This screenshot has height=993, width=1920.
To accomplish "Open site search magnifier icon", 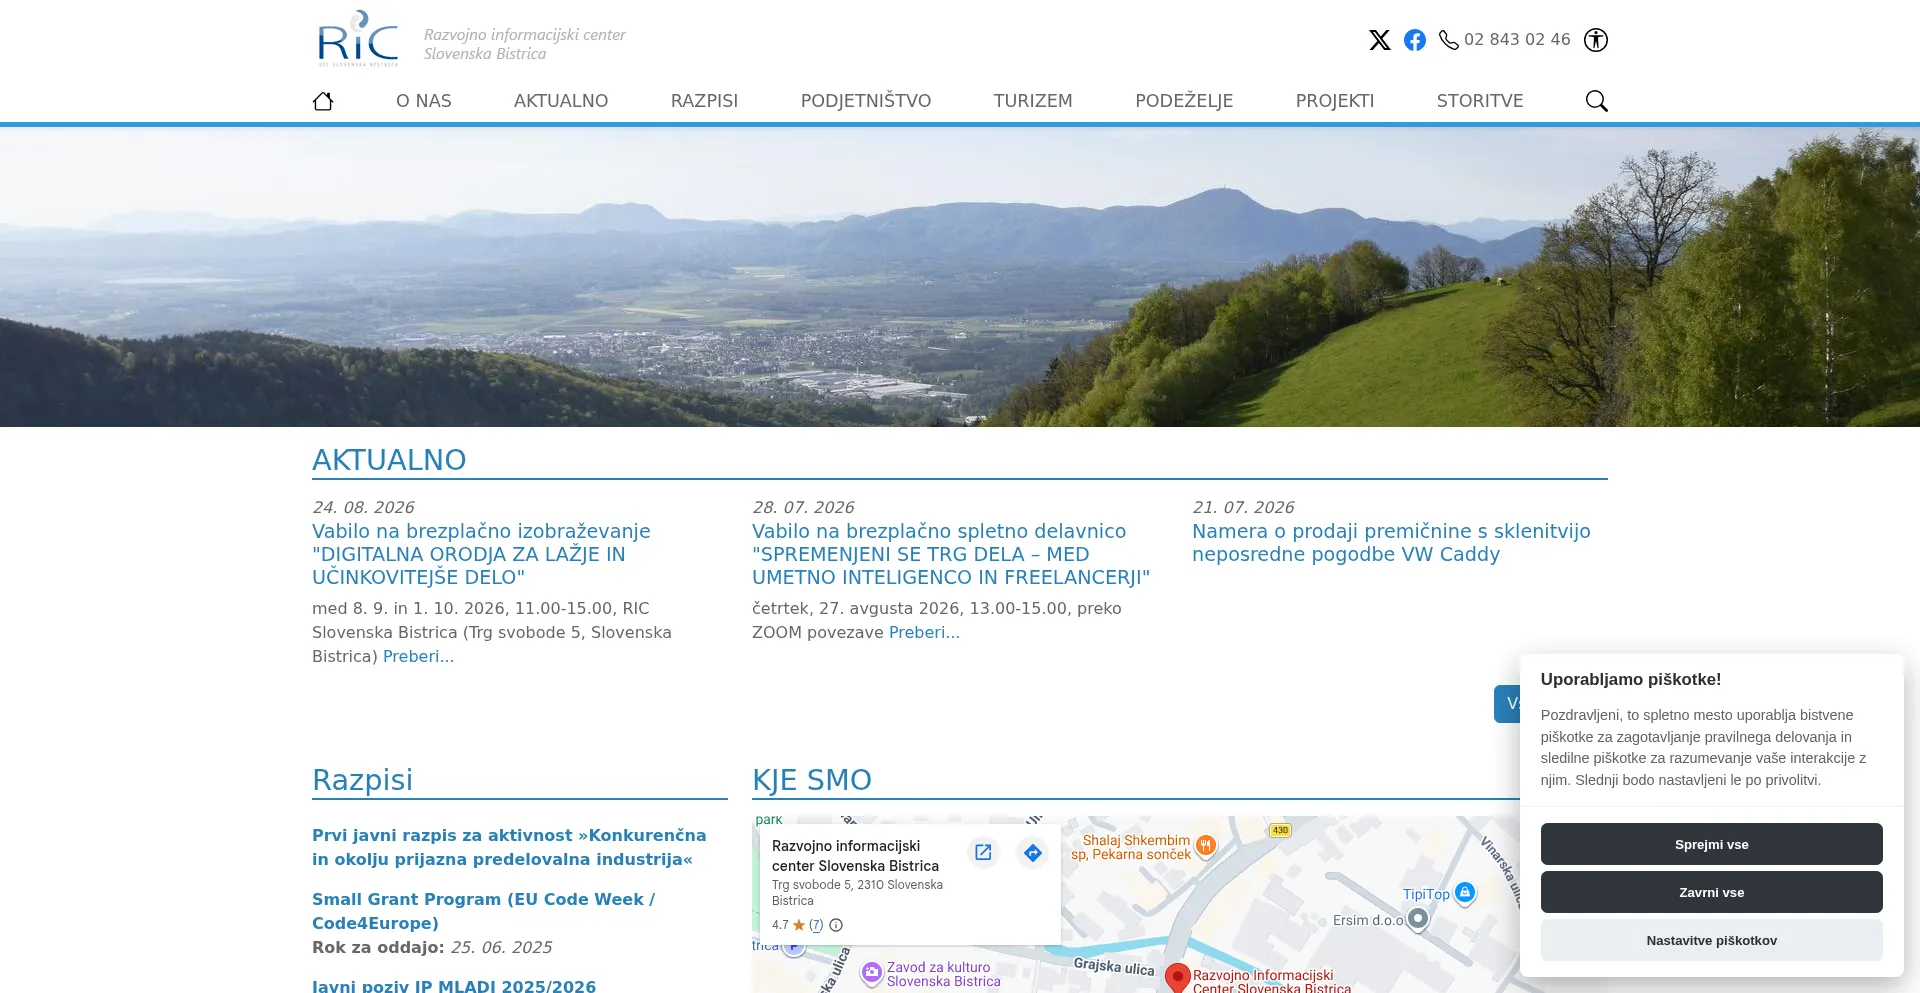I will [x=1597, y=101].
